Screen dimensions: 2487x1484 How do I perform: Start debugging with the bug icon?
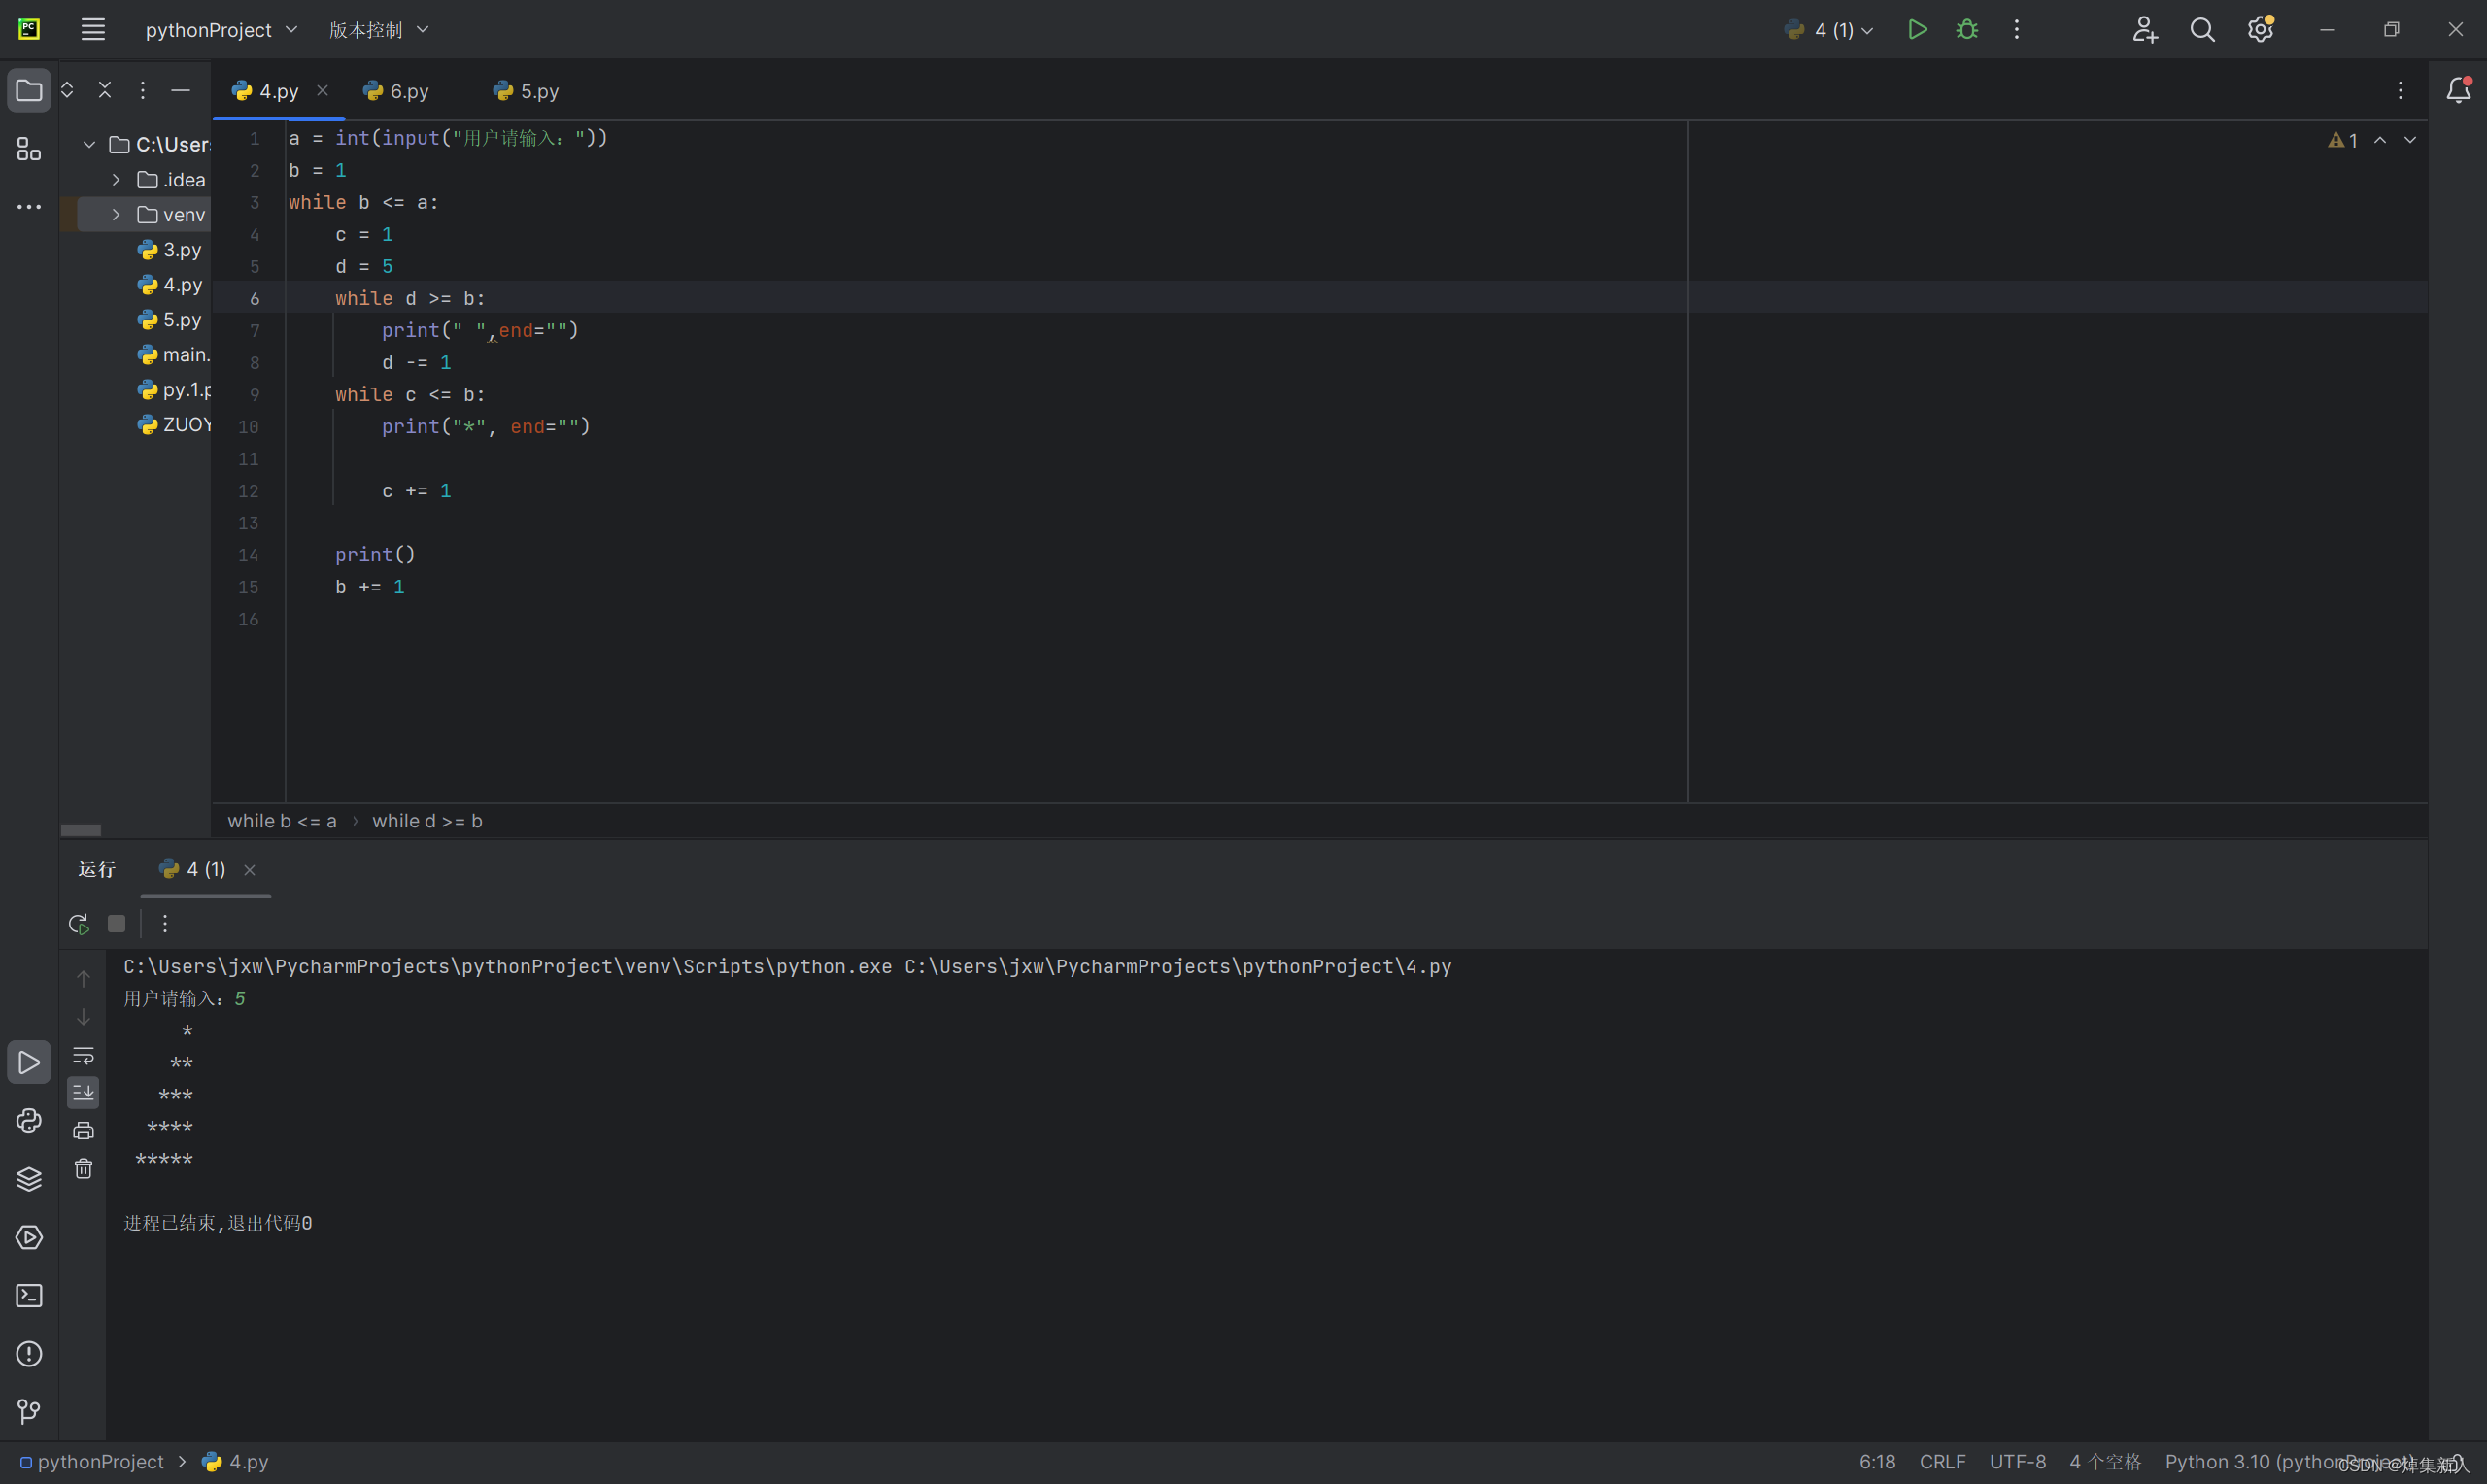click(1967, 30)
